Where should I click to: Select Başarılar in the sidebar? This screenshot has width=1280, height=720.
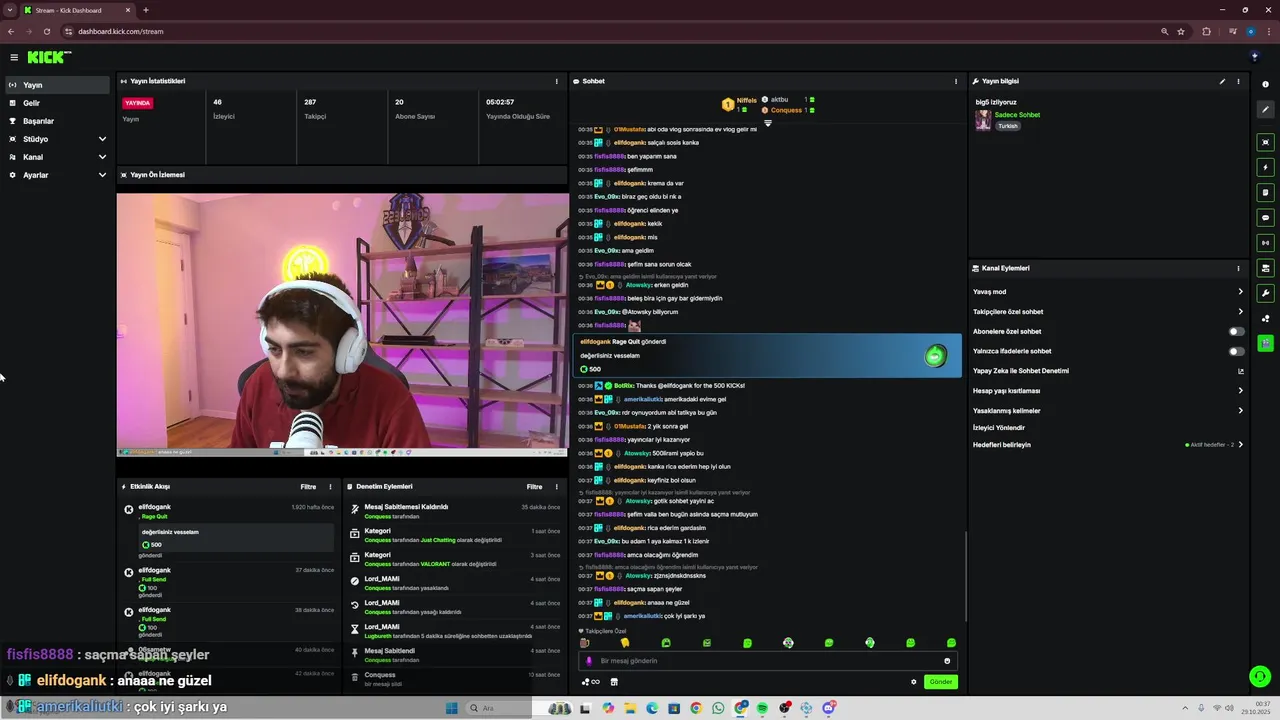point(58,121)
